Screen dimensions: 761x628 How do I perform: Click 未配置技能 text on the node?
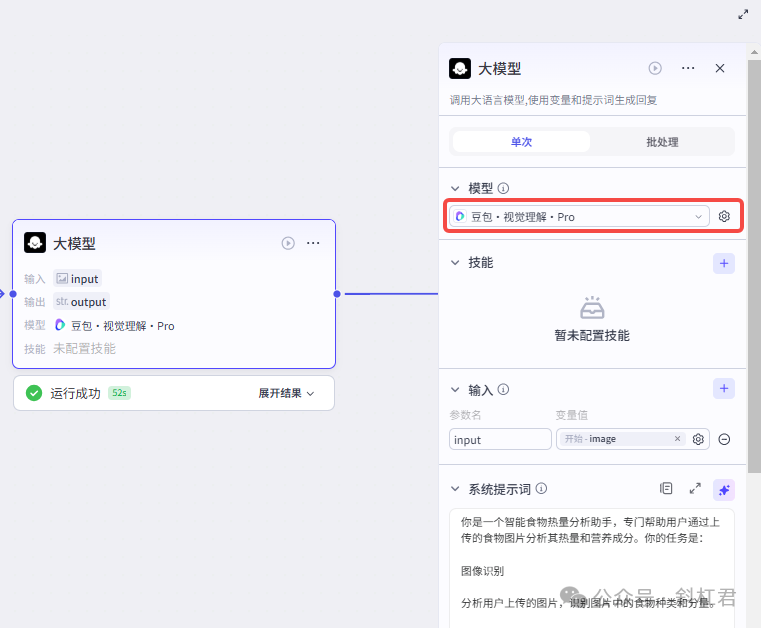click(x=84, y=348)
